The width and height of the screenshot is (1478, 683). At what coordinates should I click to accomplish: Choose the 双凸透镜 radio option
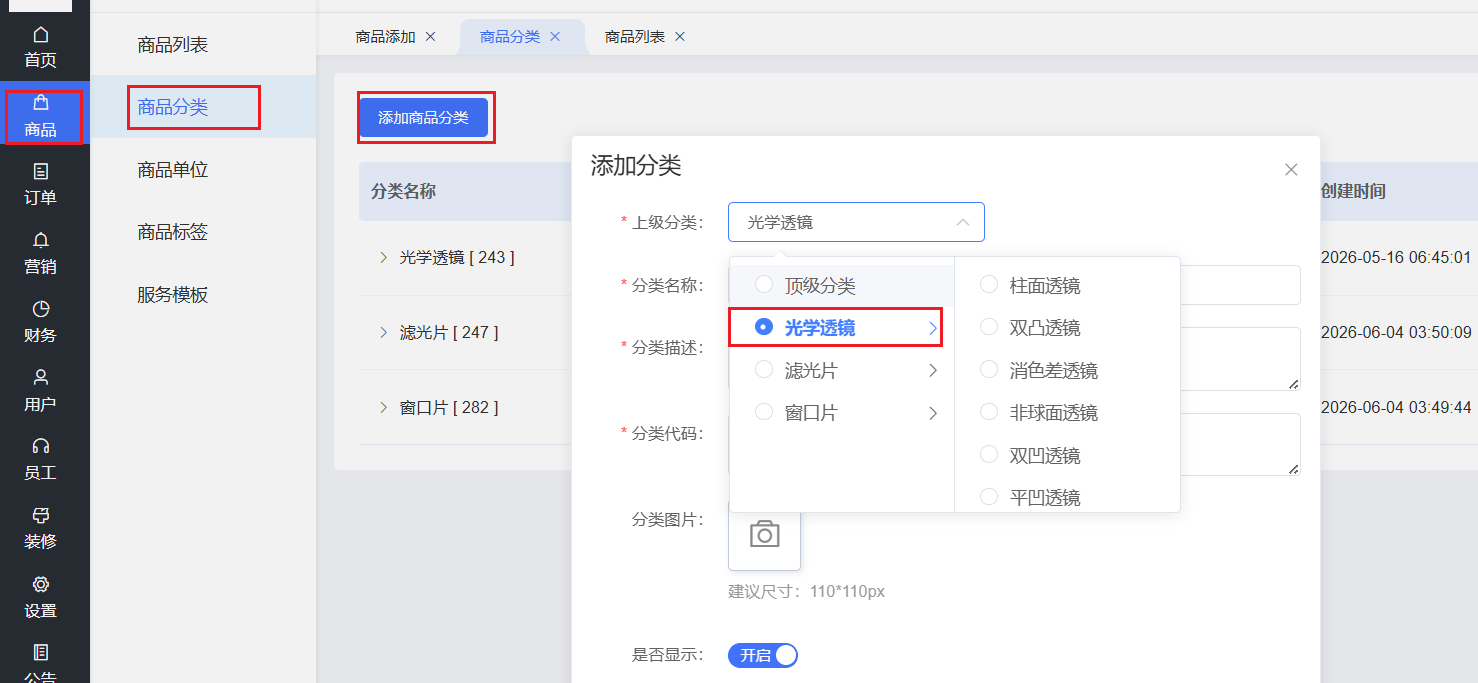click(989, 327)
